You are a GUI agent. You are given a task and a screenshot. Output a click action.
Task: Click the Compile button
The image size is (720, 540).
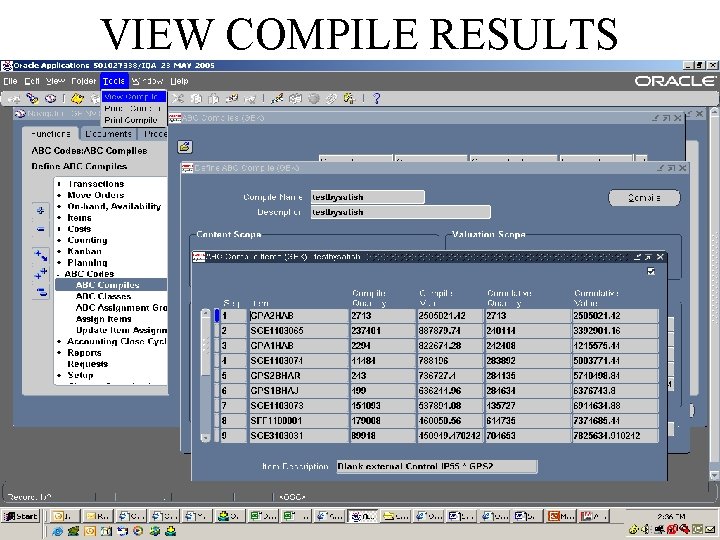644,198
